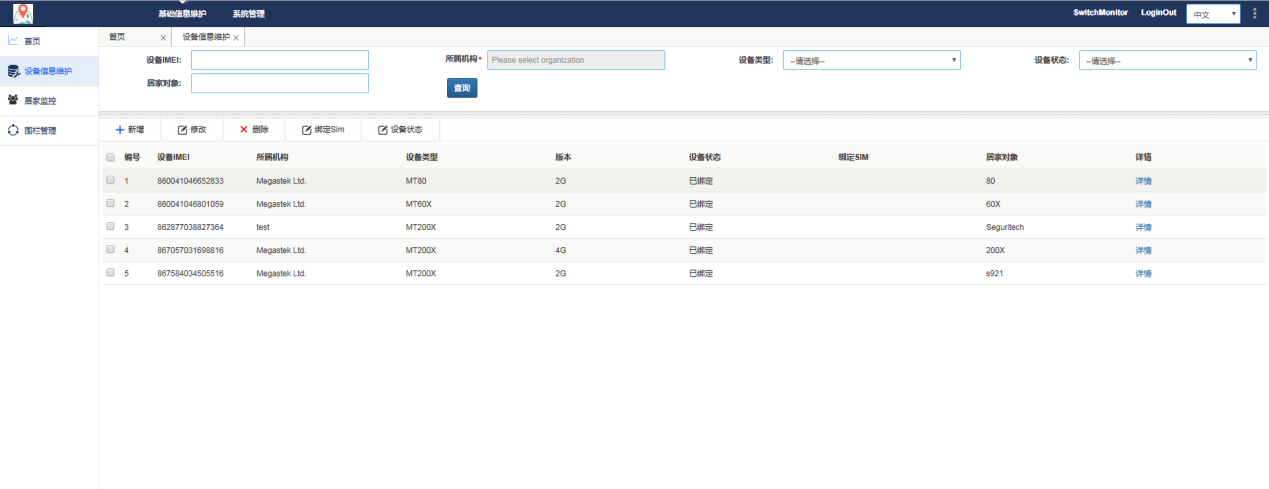Click the 删除 red X delete icon
Viewport: 1269px width, 489px height.
244,130
